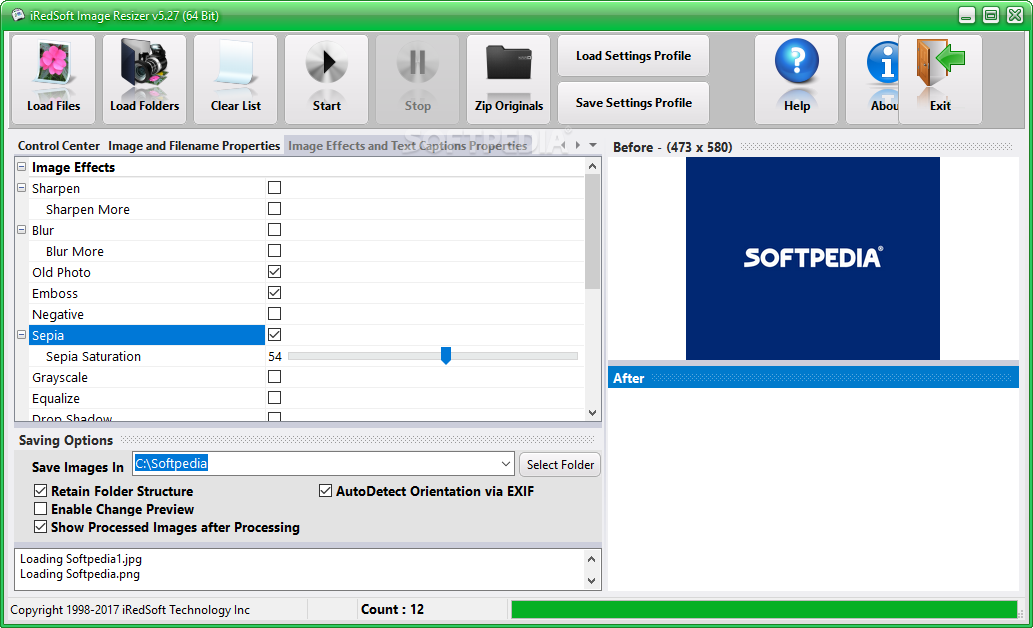Tick the Equalize checkbox

pyautogui.click(x=275, y=398)
